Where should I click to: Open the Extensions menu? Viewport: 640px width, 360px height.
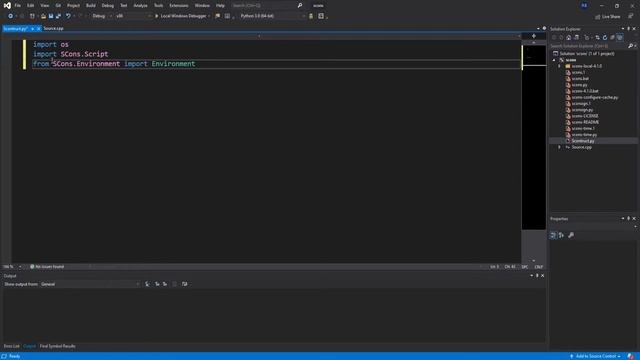pos(179,6)
